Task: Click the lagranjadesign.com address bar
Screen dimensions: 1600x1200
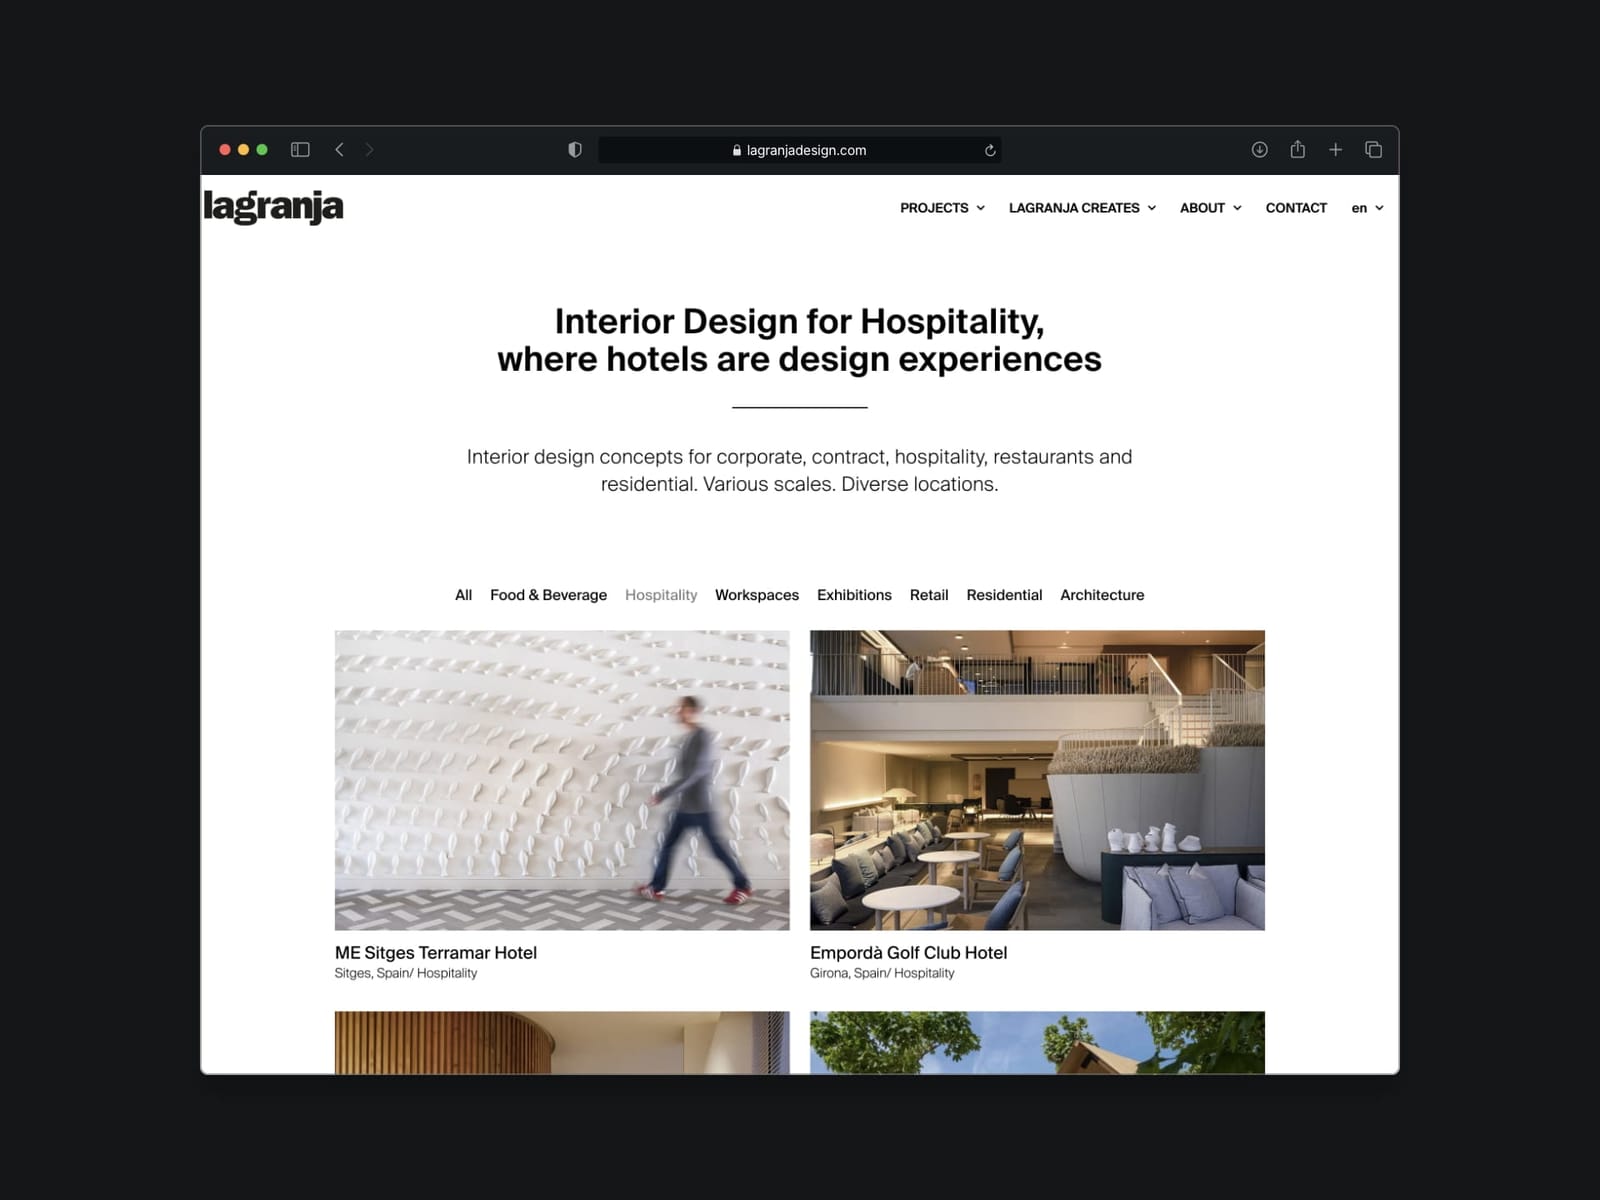Action: 800,150
